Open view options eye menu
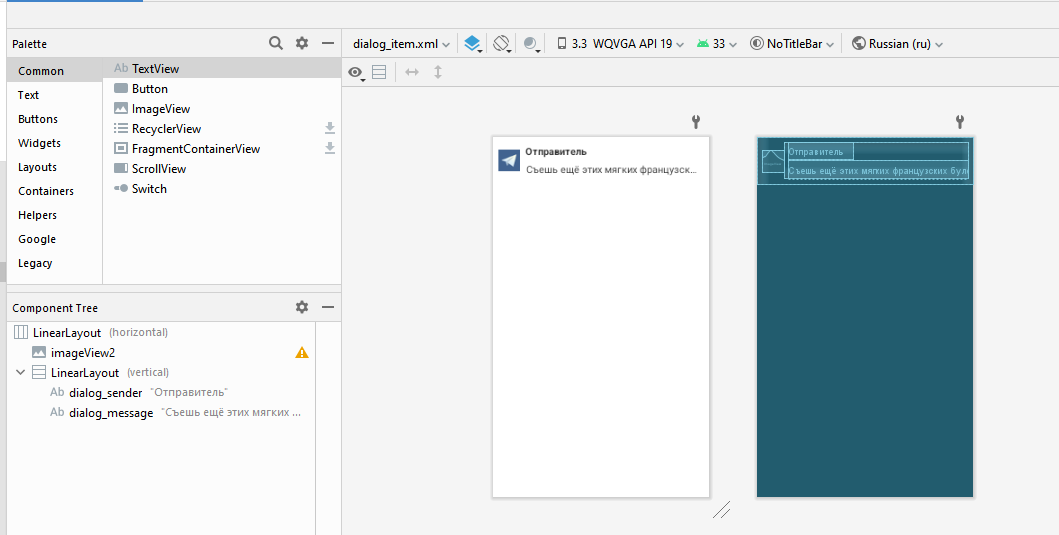Viewport: 1059px width, 535px height. coord(356,72)
